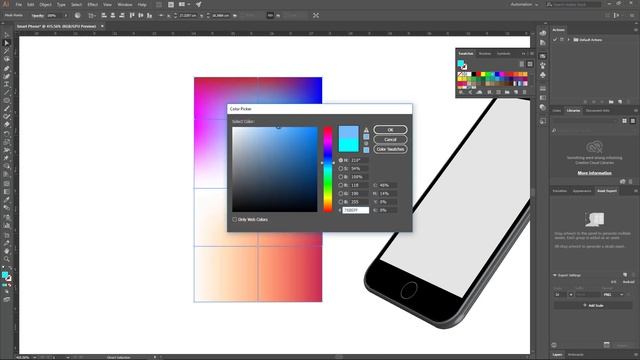The image size is (640, 360).
Task: Select the R red radio button
Action: [x=341, y=185]
